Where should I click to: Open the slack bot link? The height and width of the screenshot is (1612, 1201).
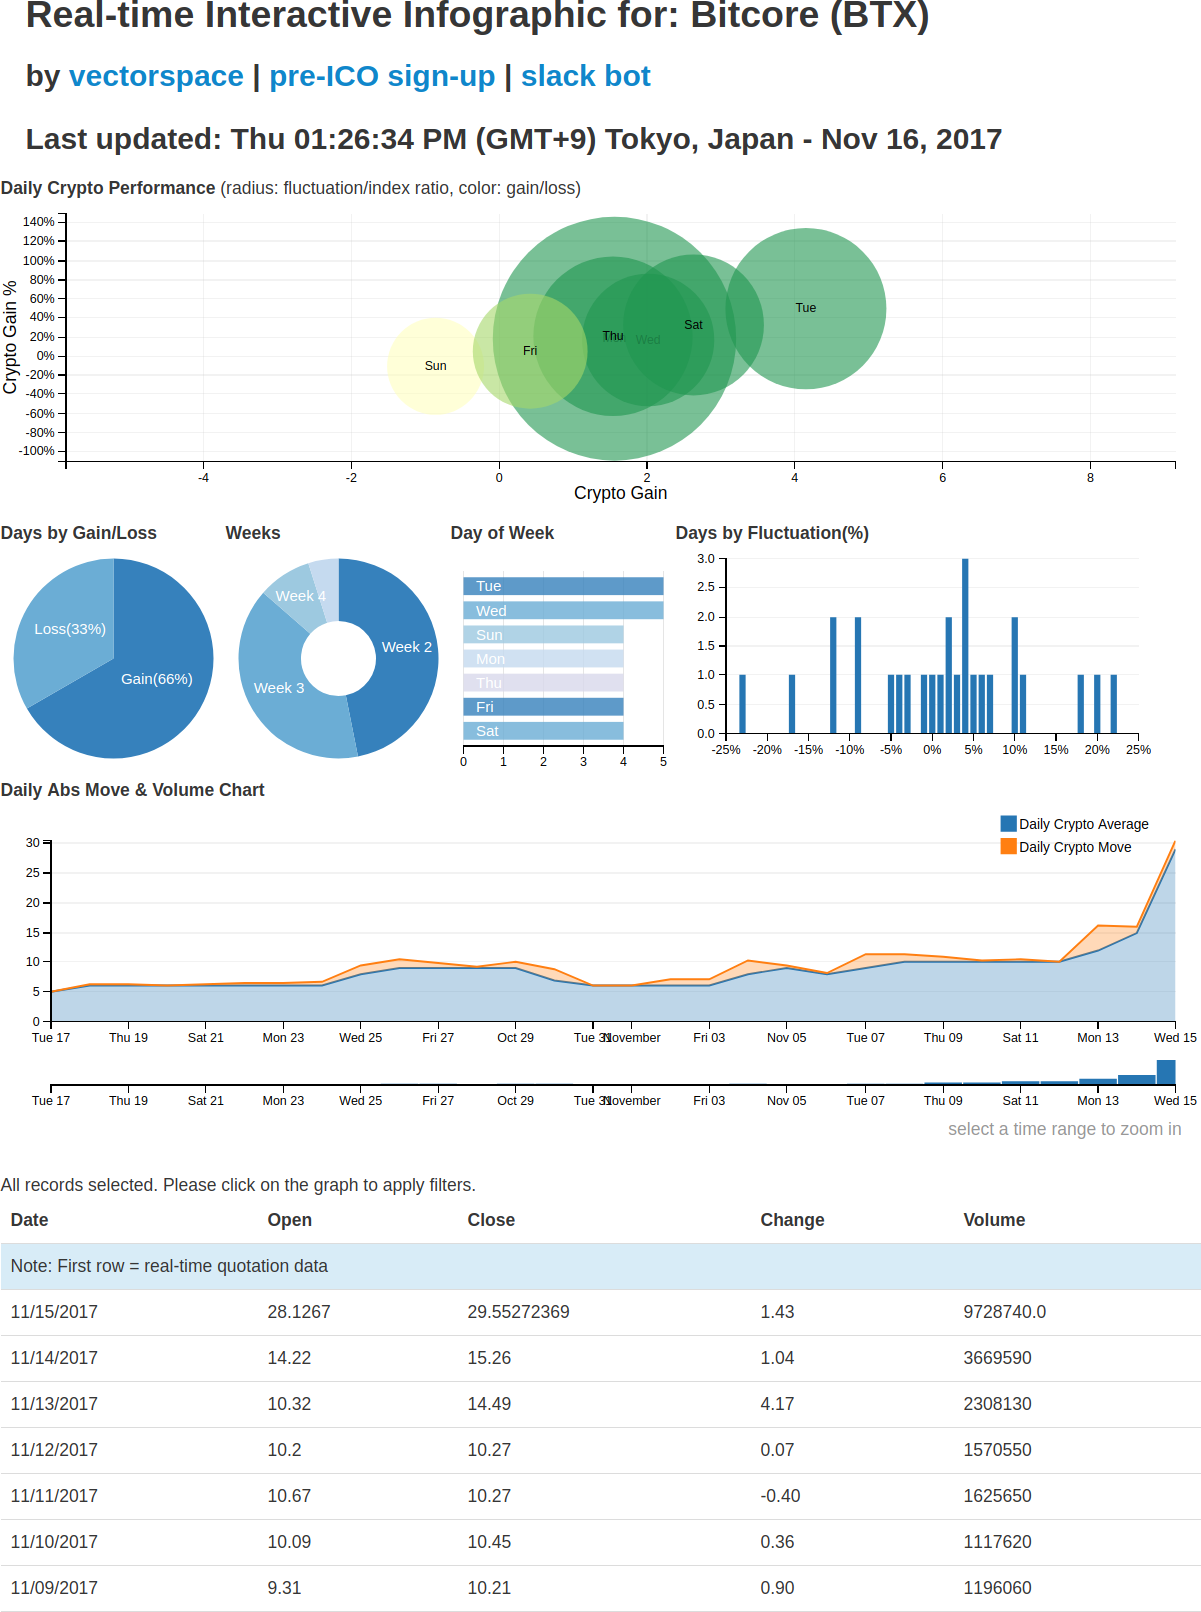tap(585, 76)
